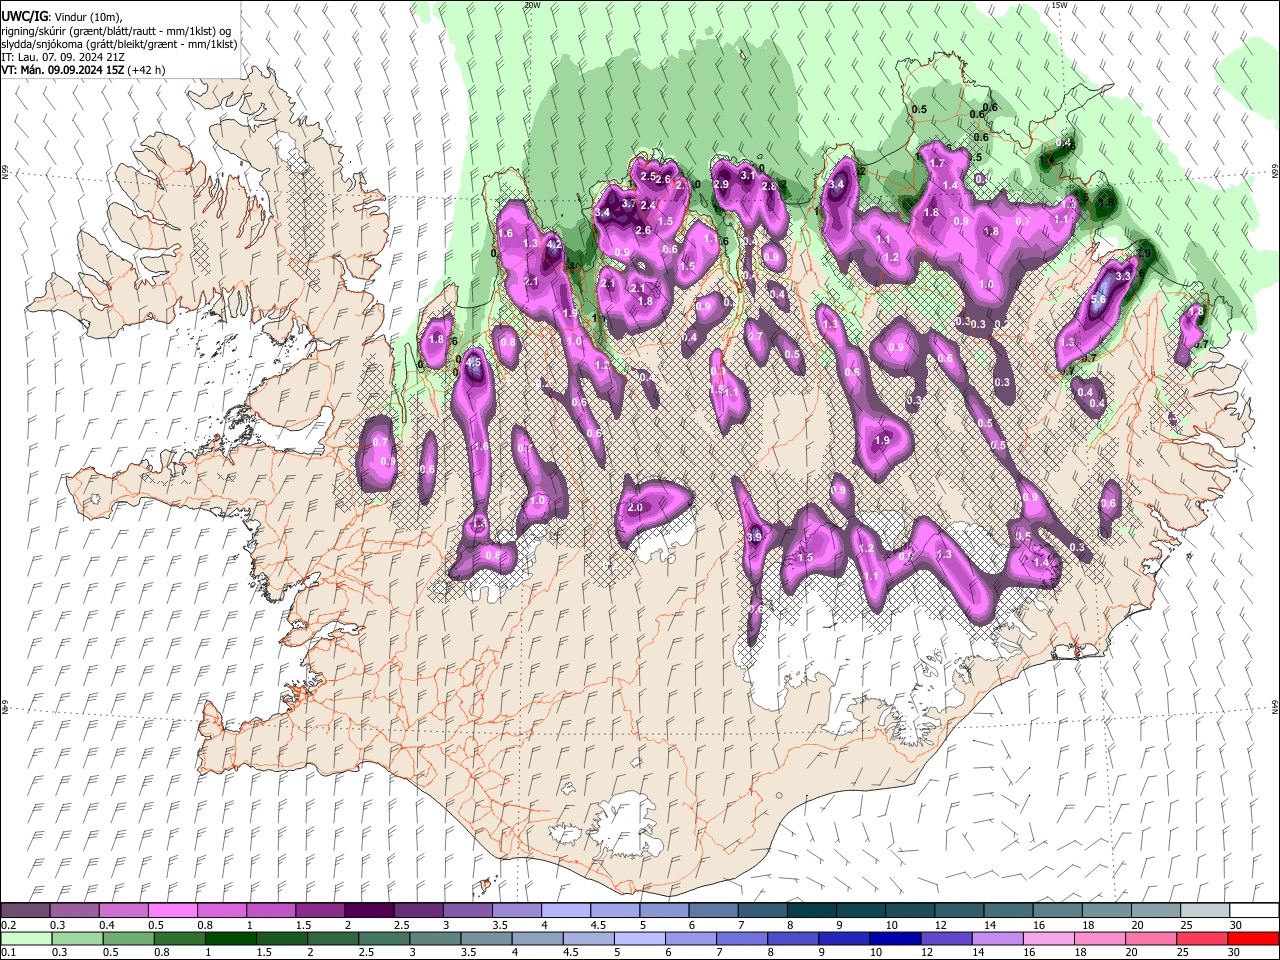The image size is (1280, 960).
Task: Choose the 6 slate-blue swatch, upper legend row
Action: (712, 911)
